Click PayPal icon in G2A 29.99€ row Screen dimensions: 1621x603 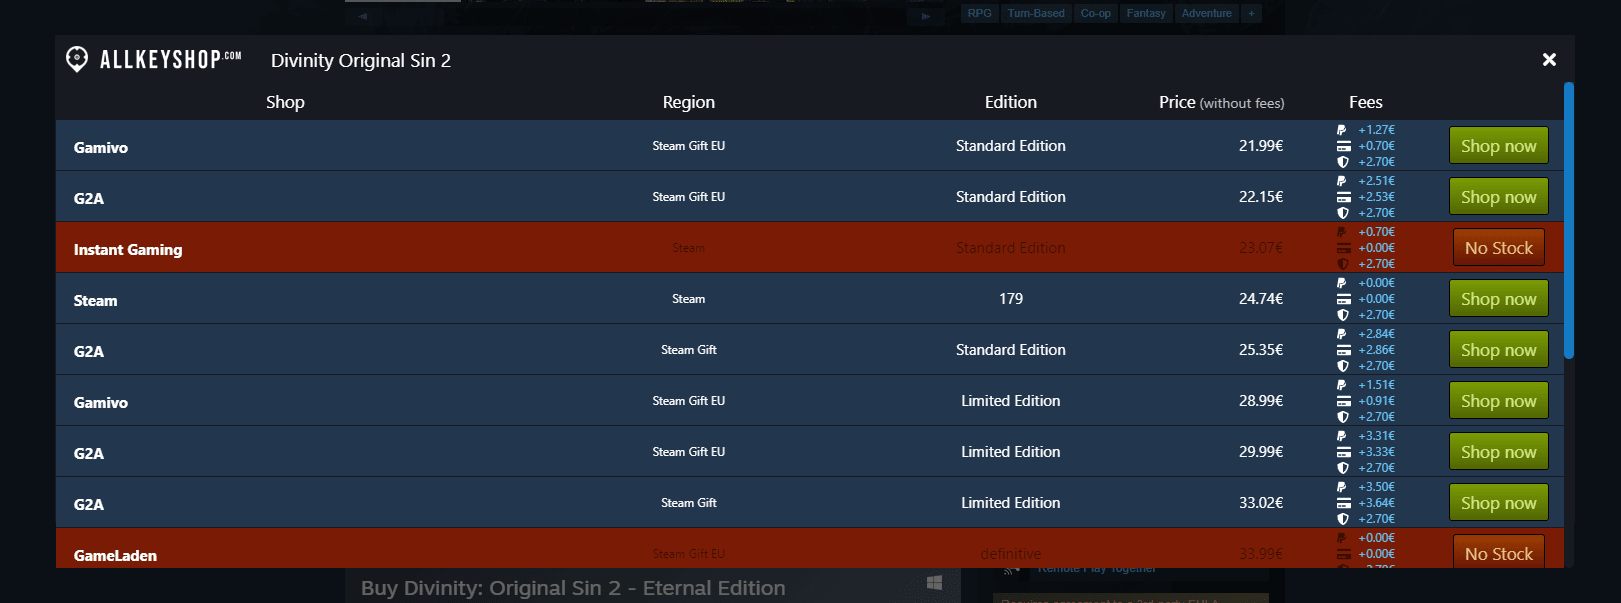[1342, 436]
